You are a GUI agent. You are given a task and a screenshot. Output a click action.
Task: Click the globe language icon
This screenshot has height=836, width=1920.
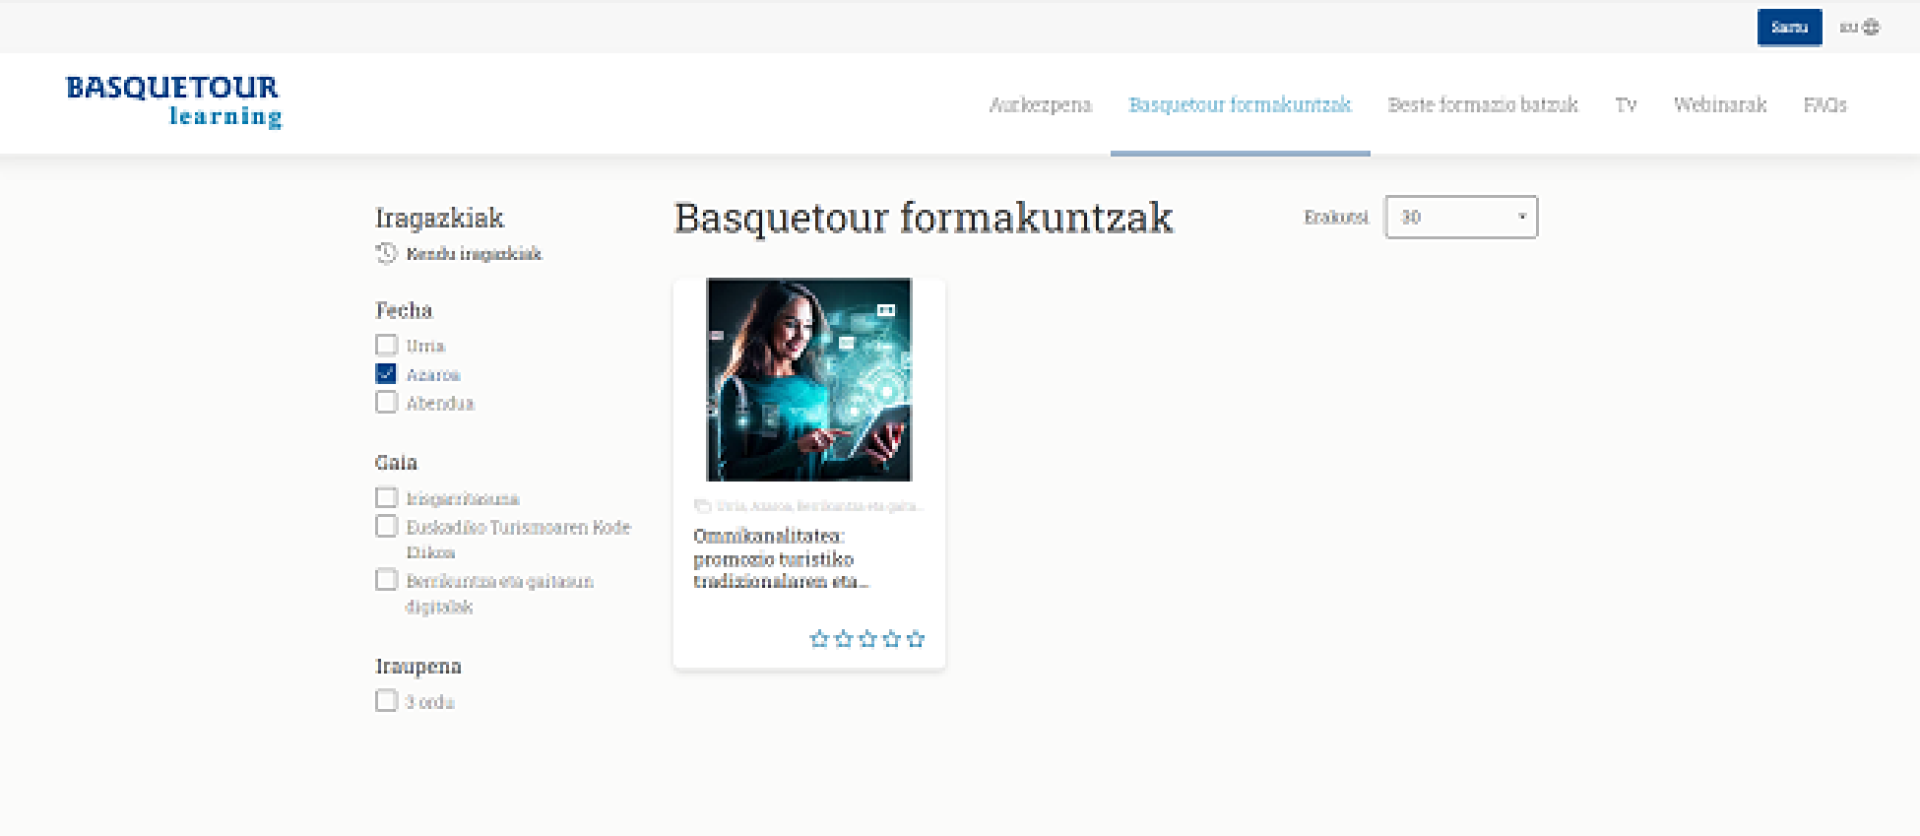[x=1871, y=27]
